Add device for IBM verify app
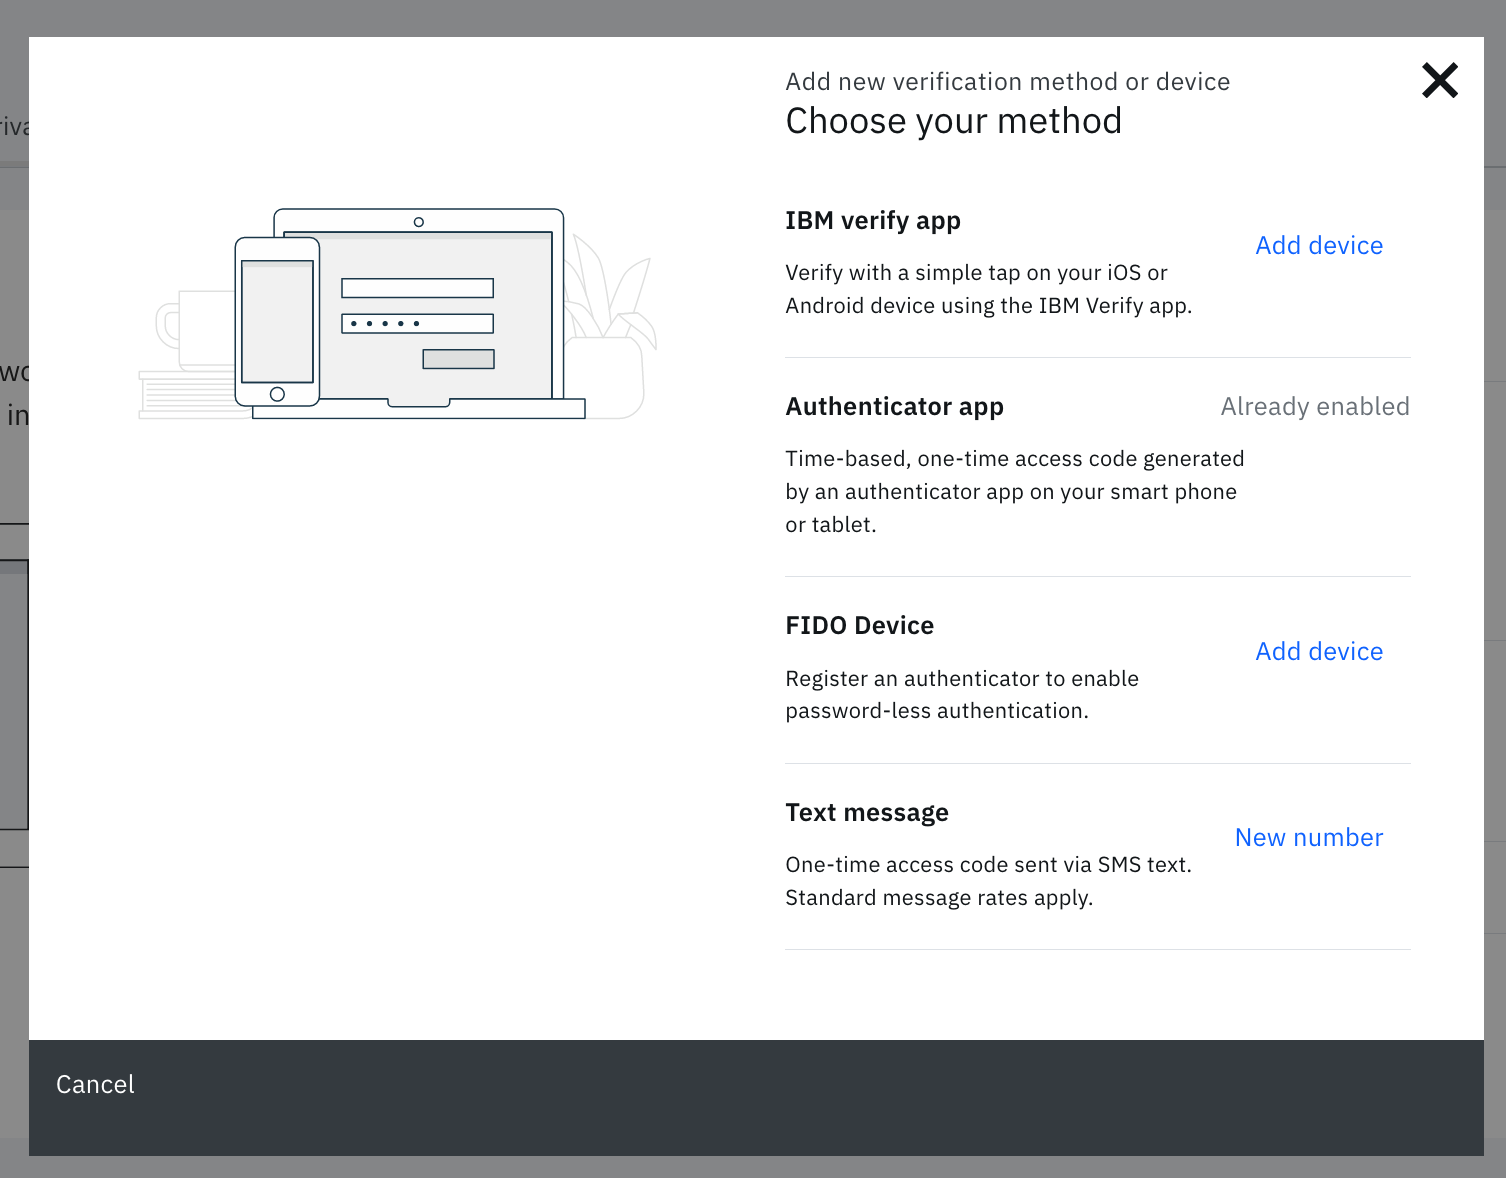1506x1178 pixels. 1319,245
